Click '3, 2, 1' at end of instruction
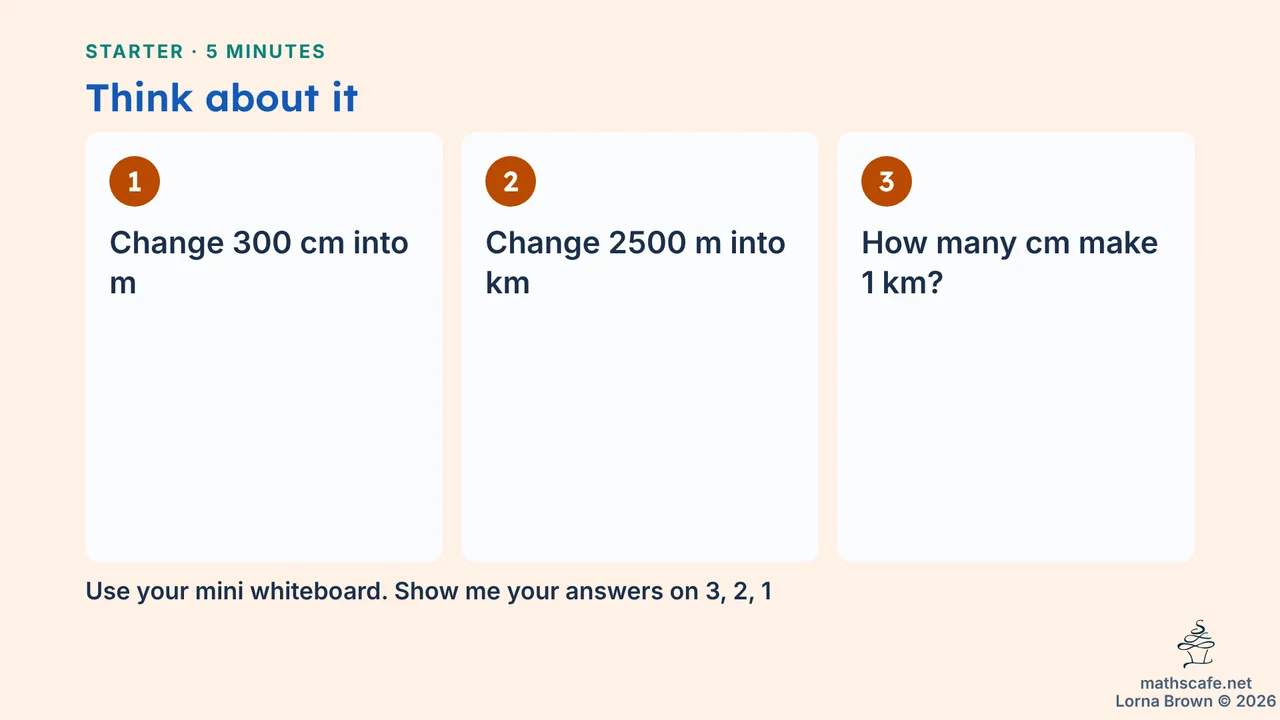 [737, 591]
